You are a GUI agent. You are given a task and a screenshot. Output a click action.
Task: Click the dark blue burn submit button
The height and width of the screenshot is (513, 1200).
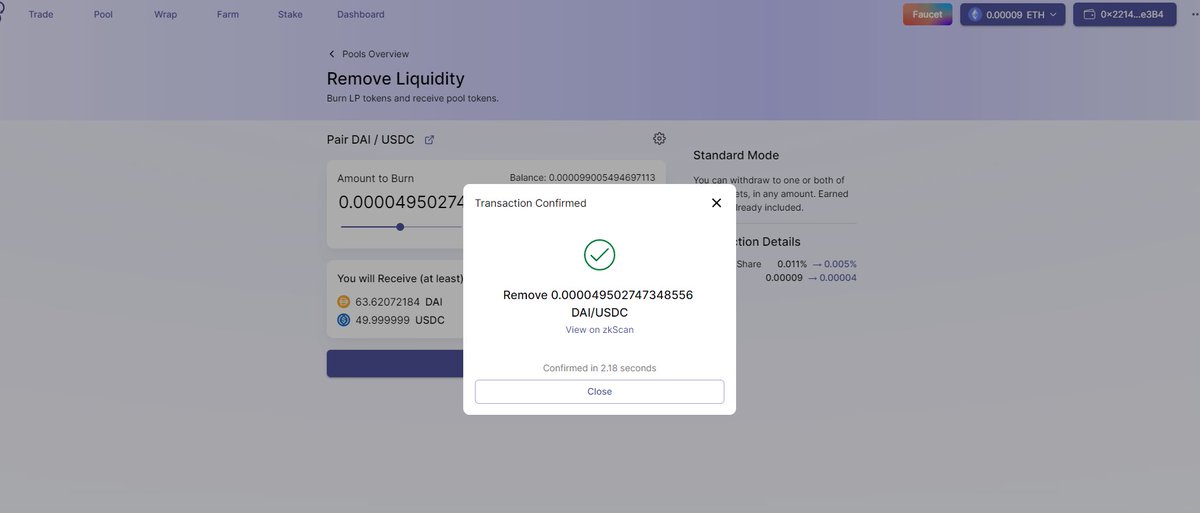(x=395, y=363)
